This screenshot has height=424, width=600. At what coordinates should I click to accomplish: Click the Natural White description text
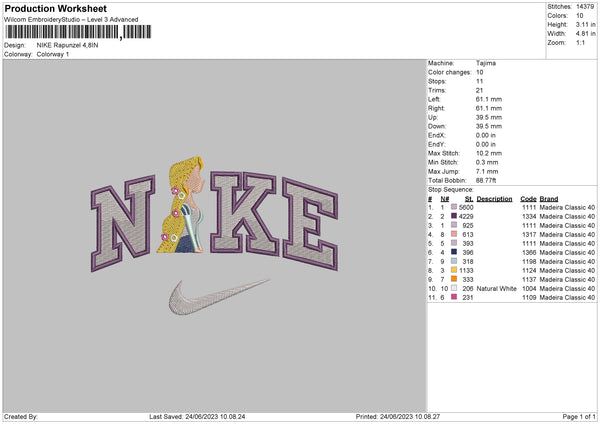point(497,288)
